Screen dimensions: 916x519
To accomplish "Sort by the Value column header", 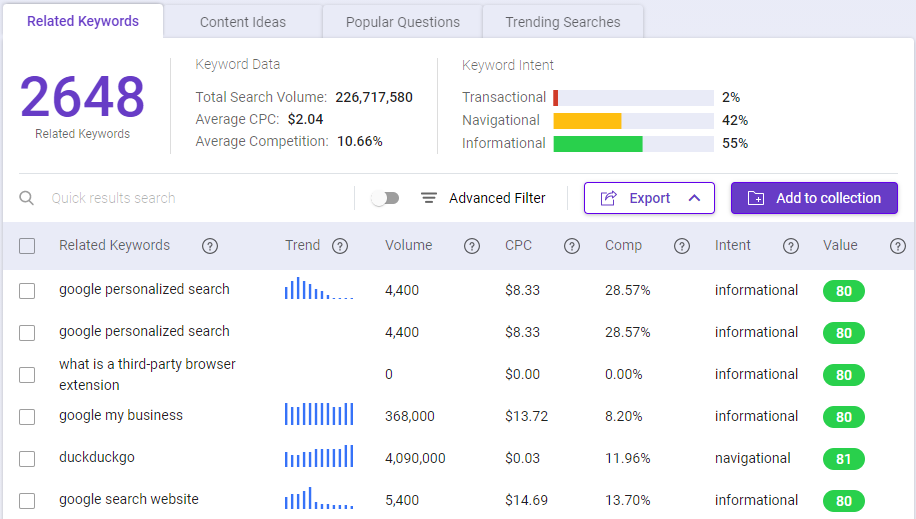I will [840, 245].
